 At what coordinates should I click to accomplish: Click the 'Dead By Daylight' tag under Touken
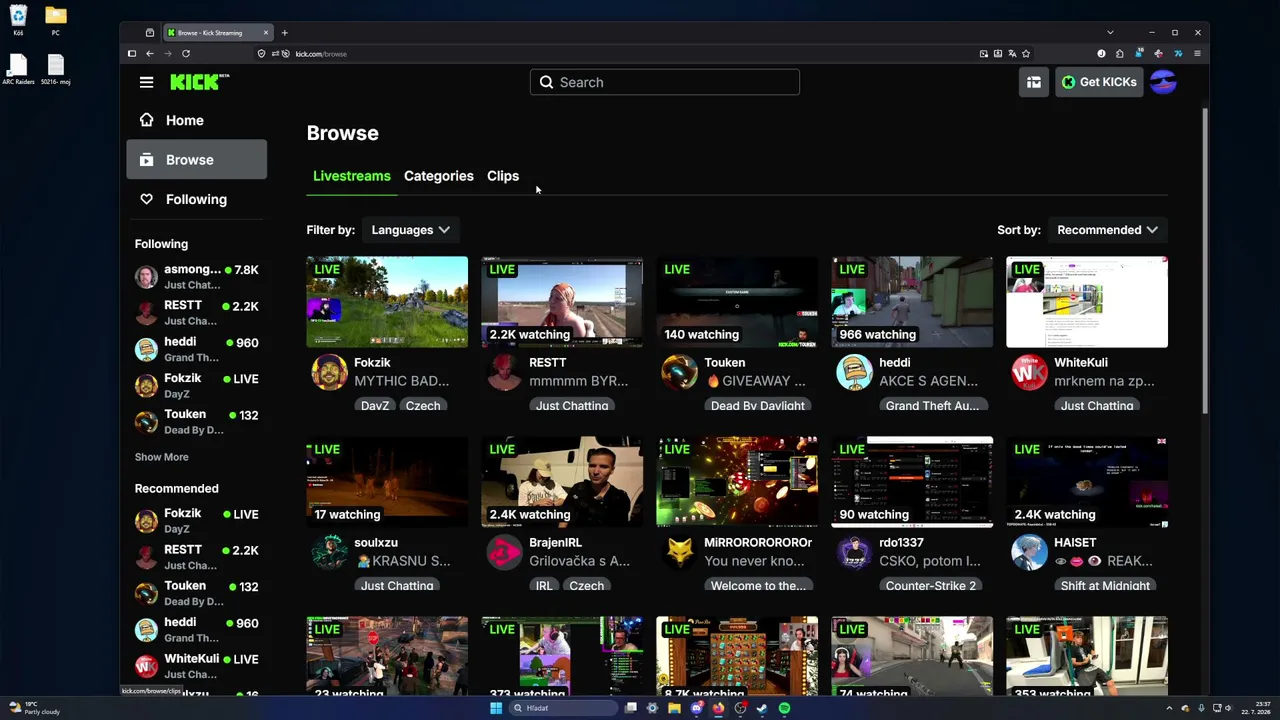(758, 405)
